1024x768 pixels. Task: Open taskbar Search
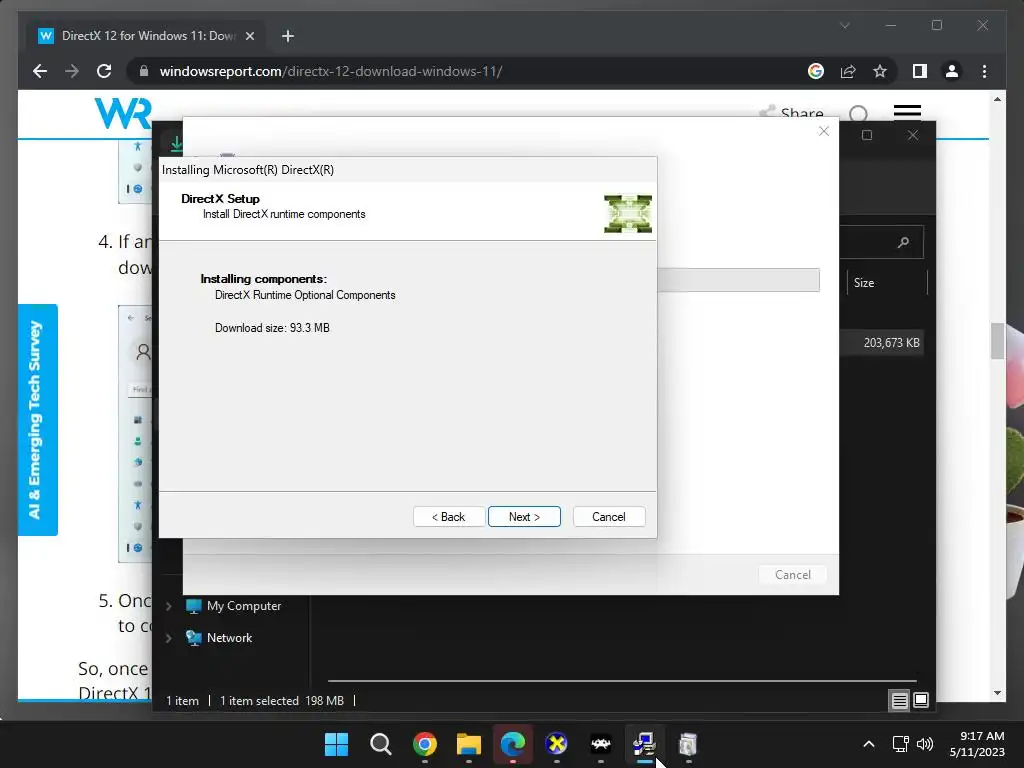coord(381,744)
